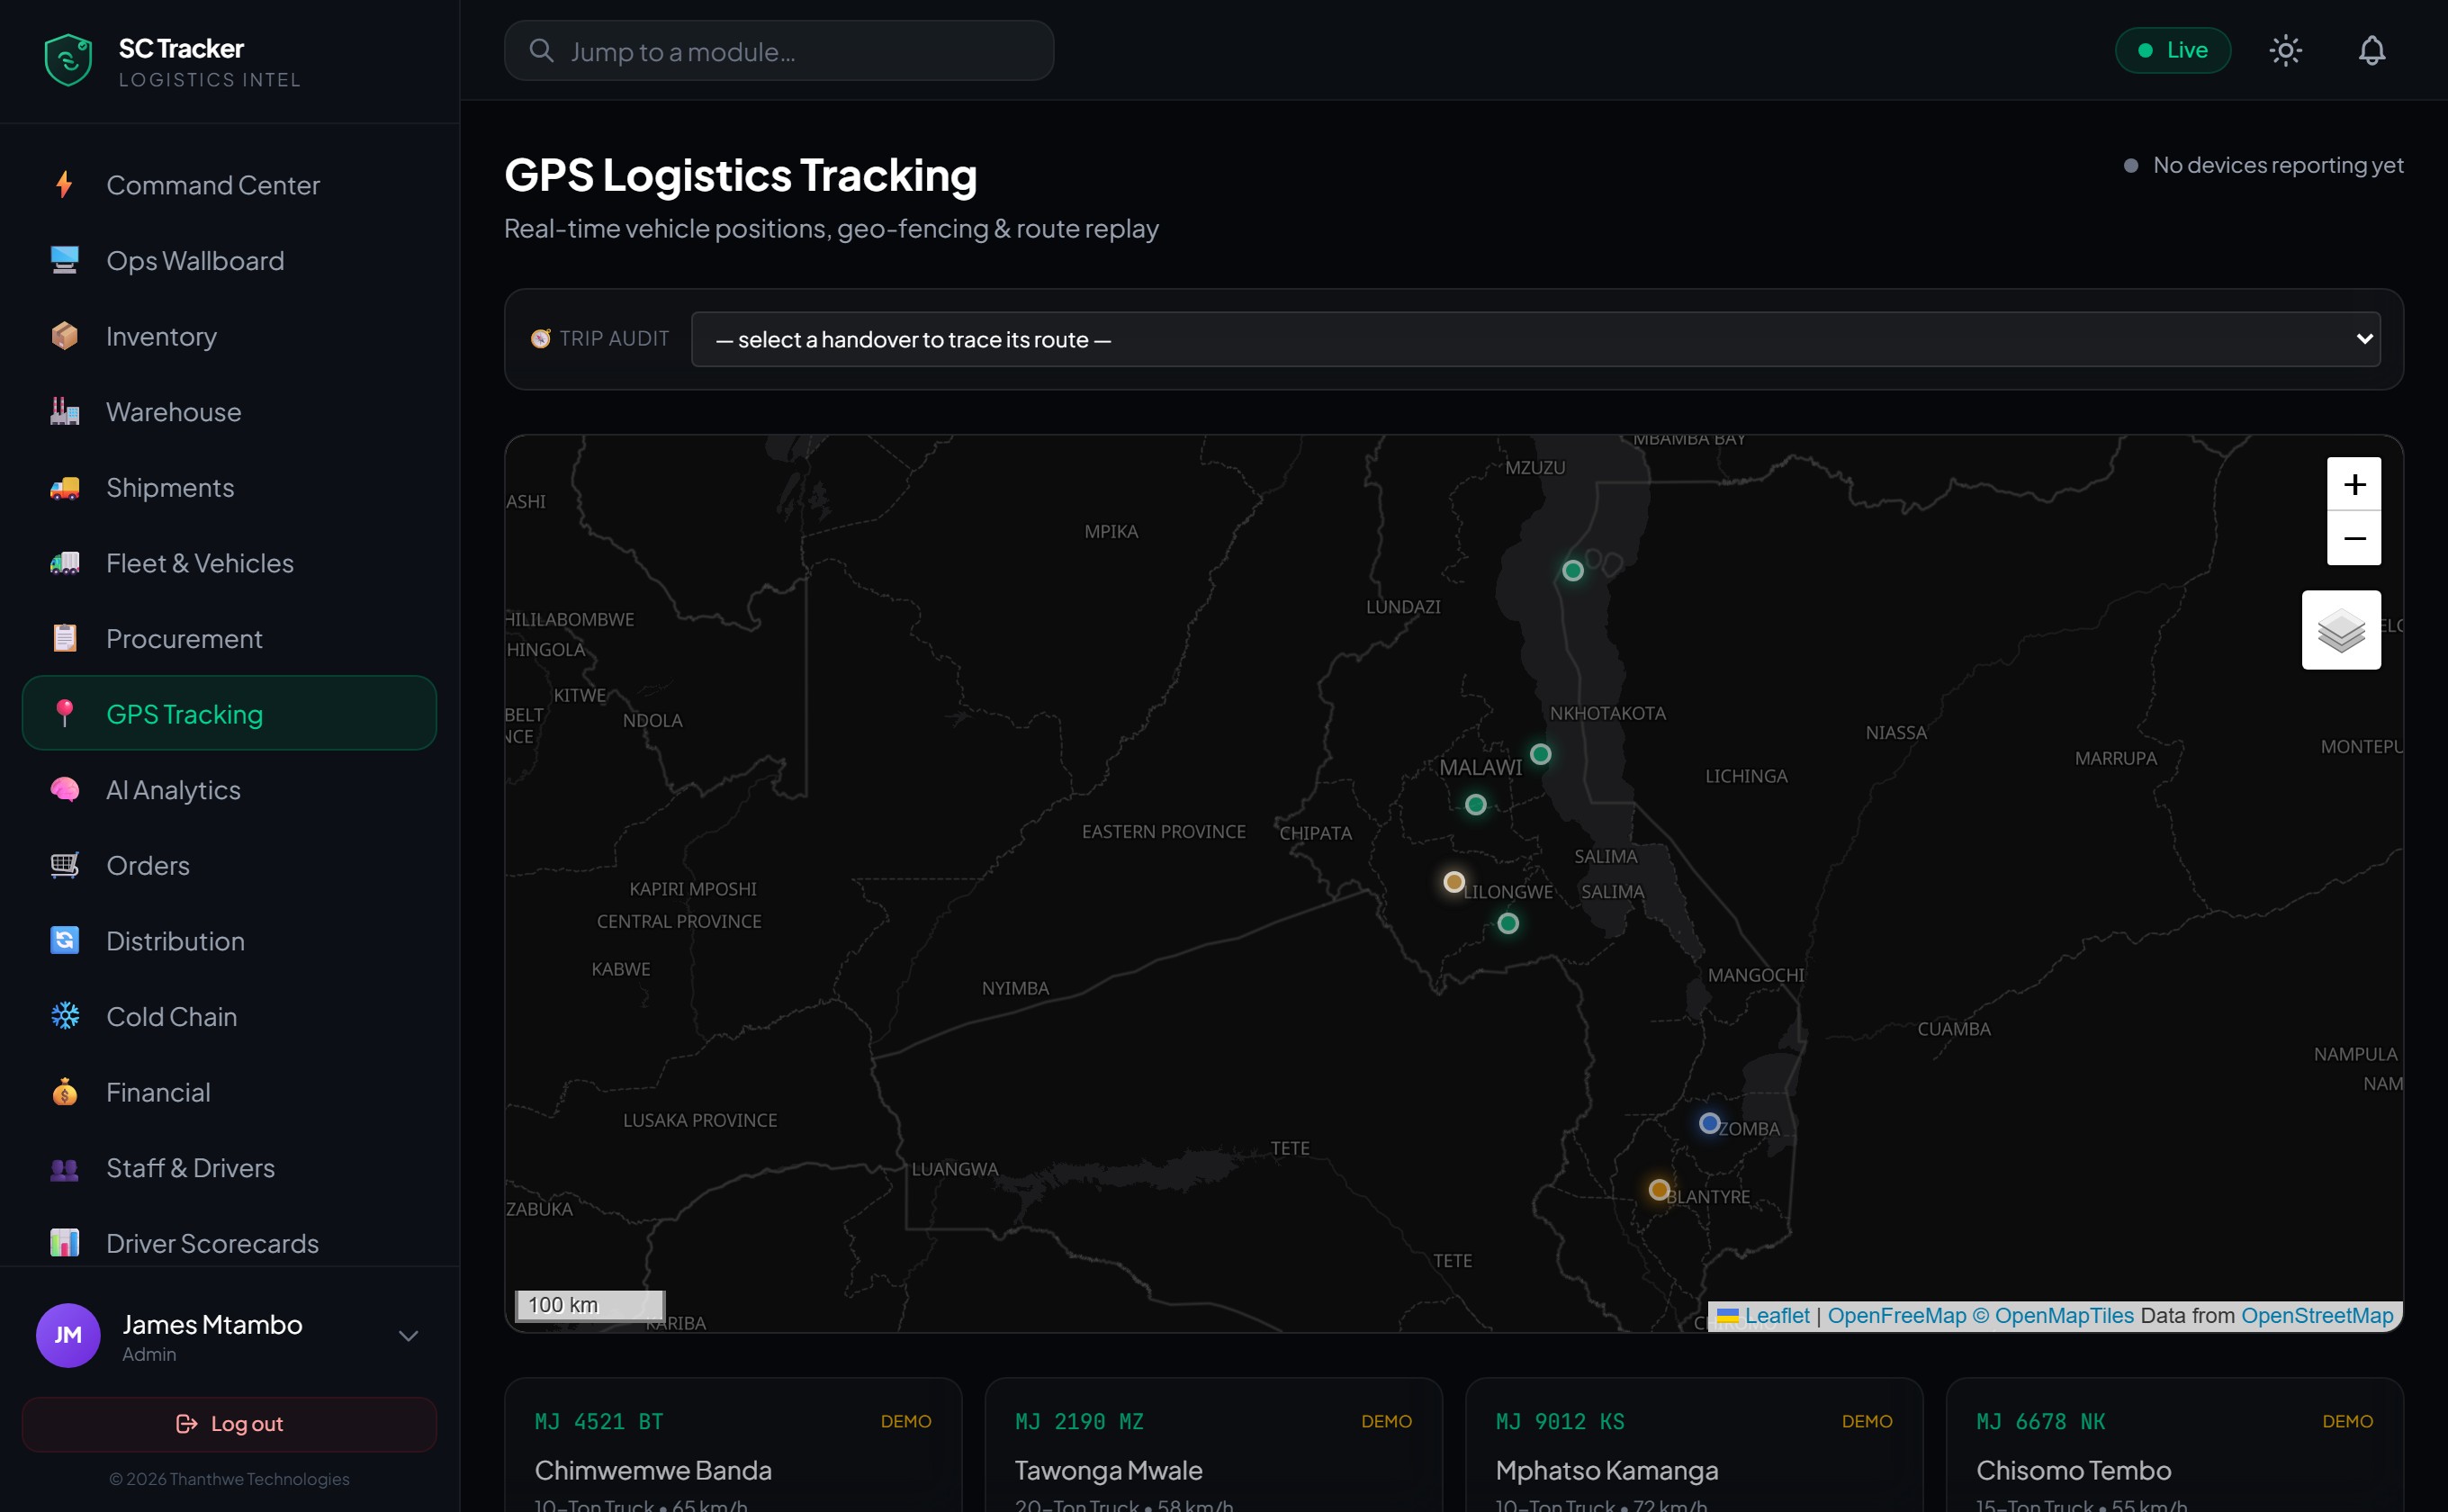Open the Driver Scorecards page
Screen dimensions: 2448x1512
[x=229, y=1243]
